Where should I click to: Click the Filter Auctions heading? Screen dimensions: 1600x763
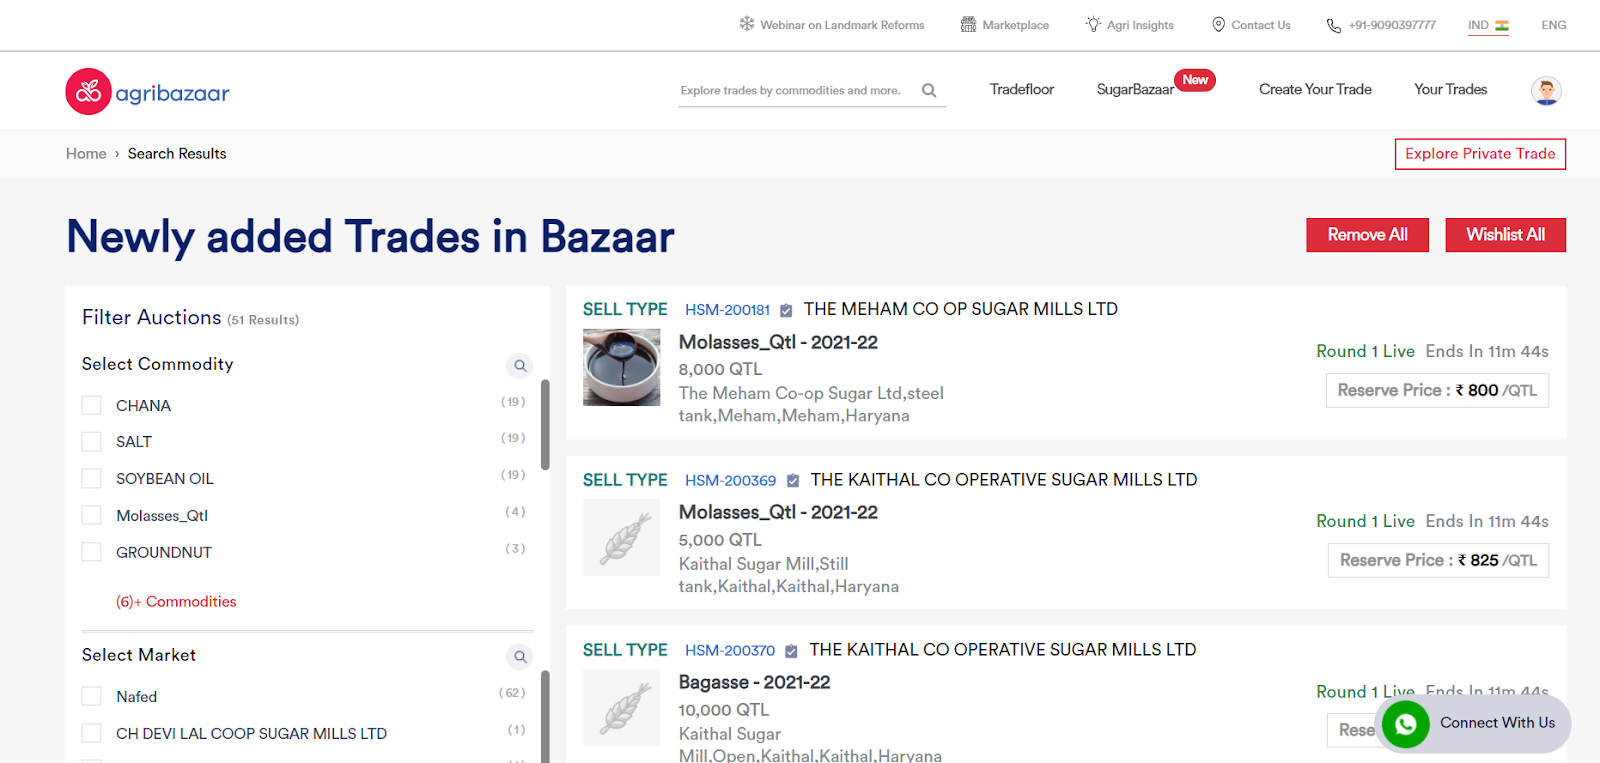(x=152, y=317)
